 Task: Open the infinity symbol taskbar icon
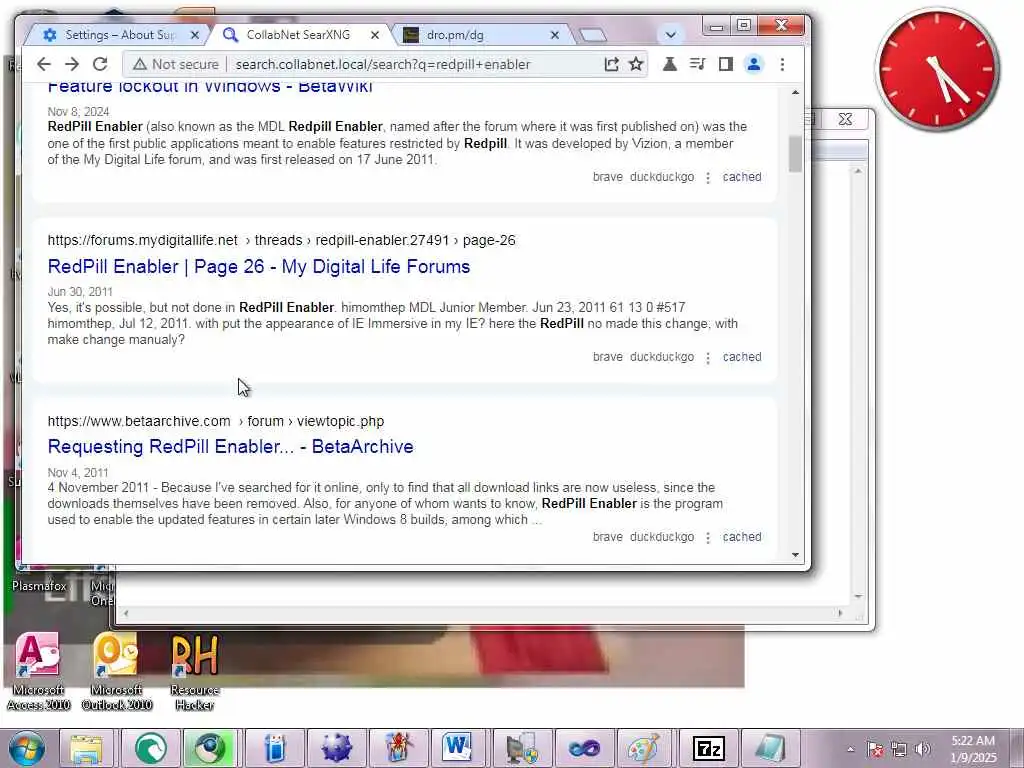click(584, 748)
